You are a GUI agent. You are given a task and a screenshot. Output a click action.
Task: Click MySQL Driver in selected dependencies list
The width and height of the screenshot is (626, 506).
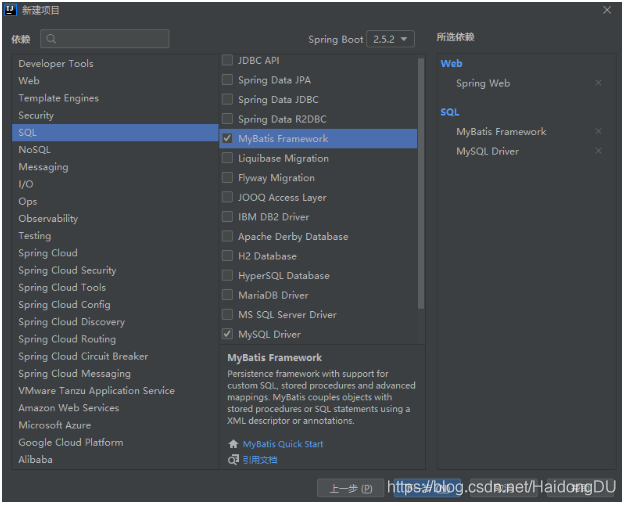pos(487,151)
